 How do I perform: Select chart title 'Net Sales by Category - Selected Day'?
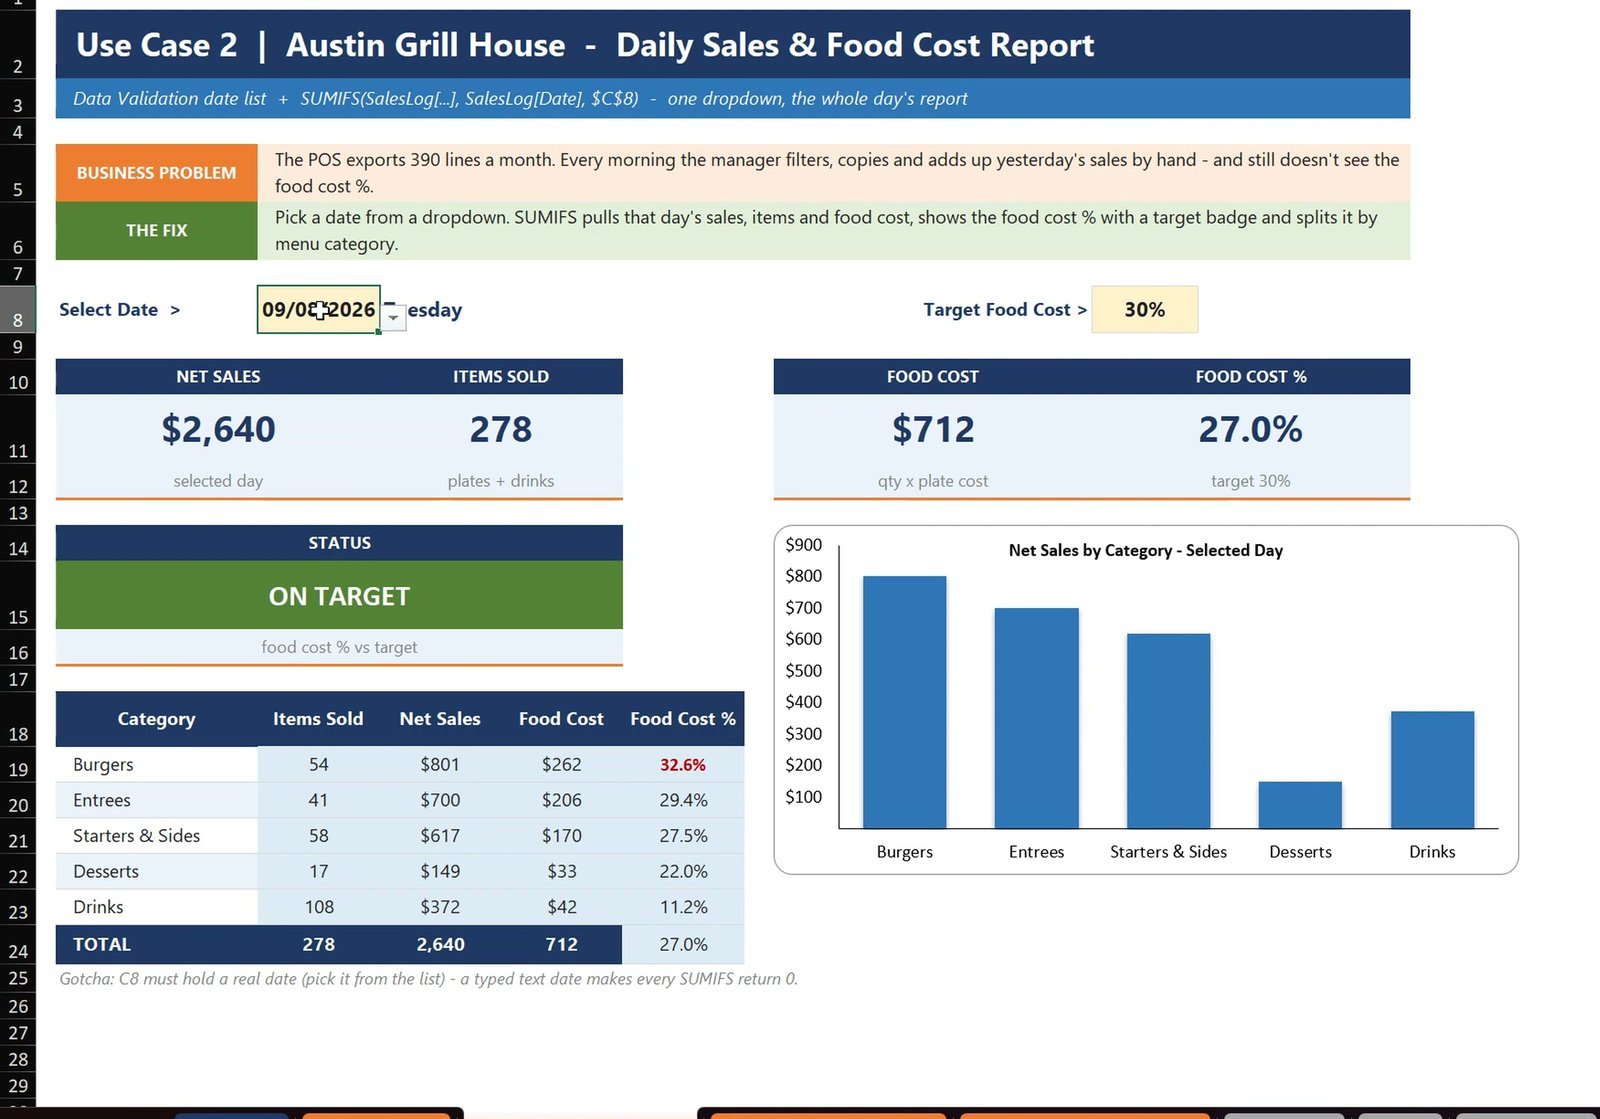click(x=1145, y=550)
